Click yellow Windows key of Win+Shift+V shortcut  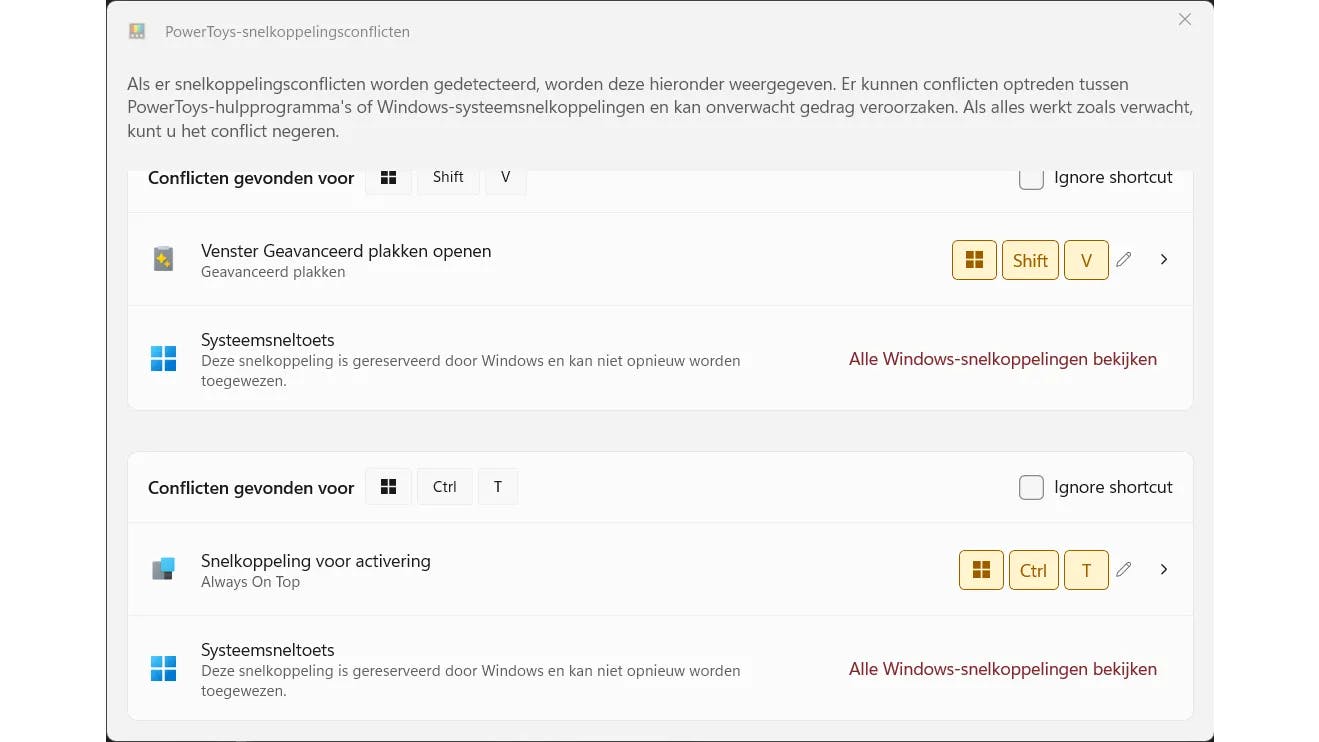pyautogui.click(x=974, y=260)
